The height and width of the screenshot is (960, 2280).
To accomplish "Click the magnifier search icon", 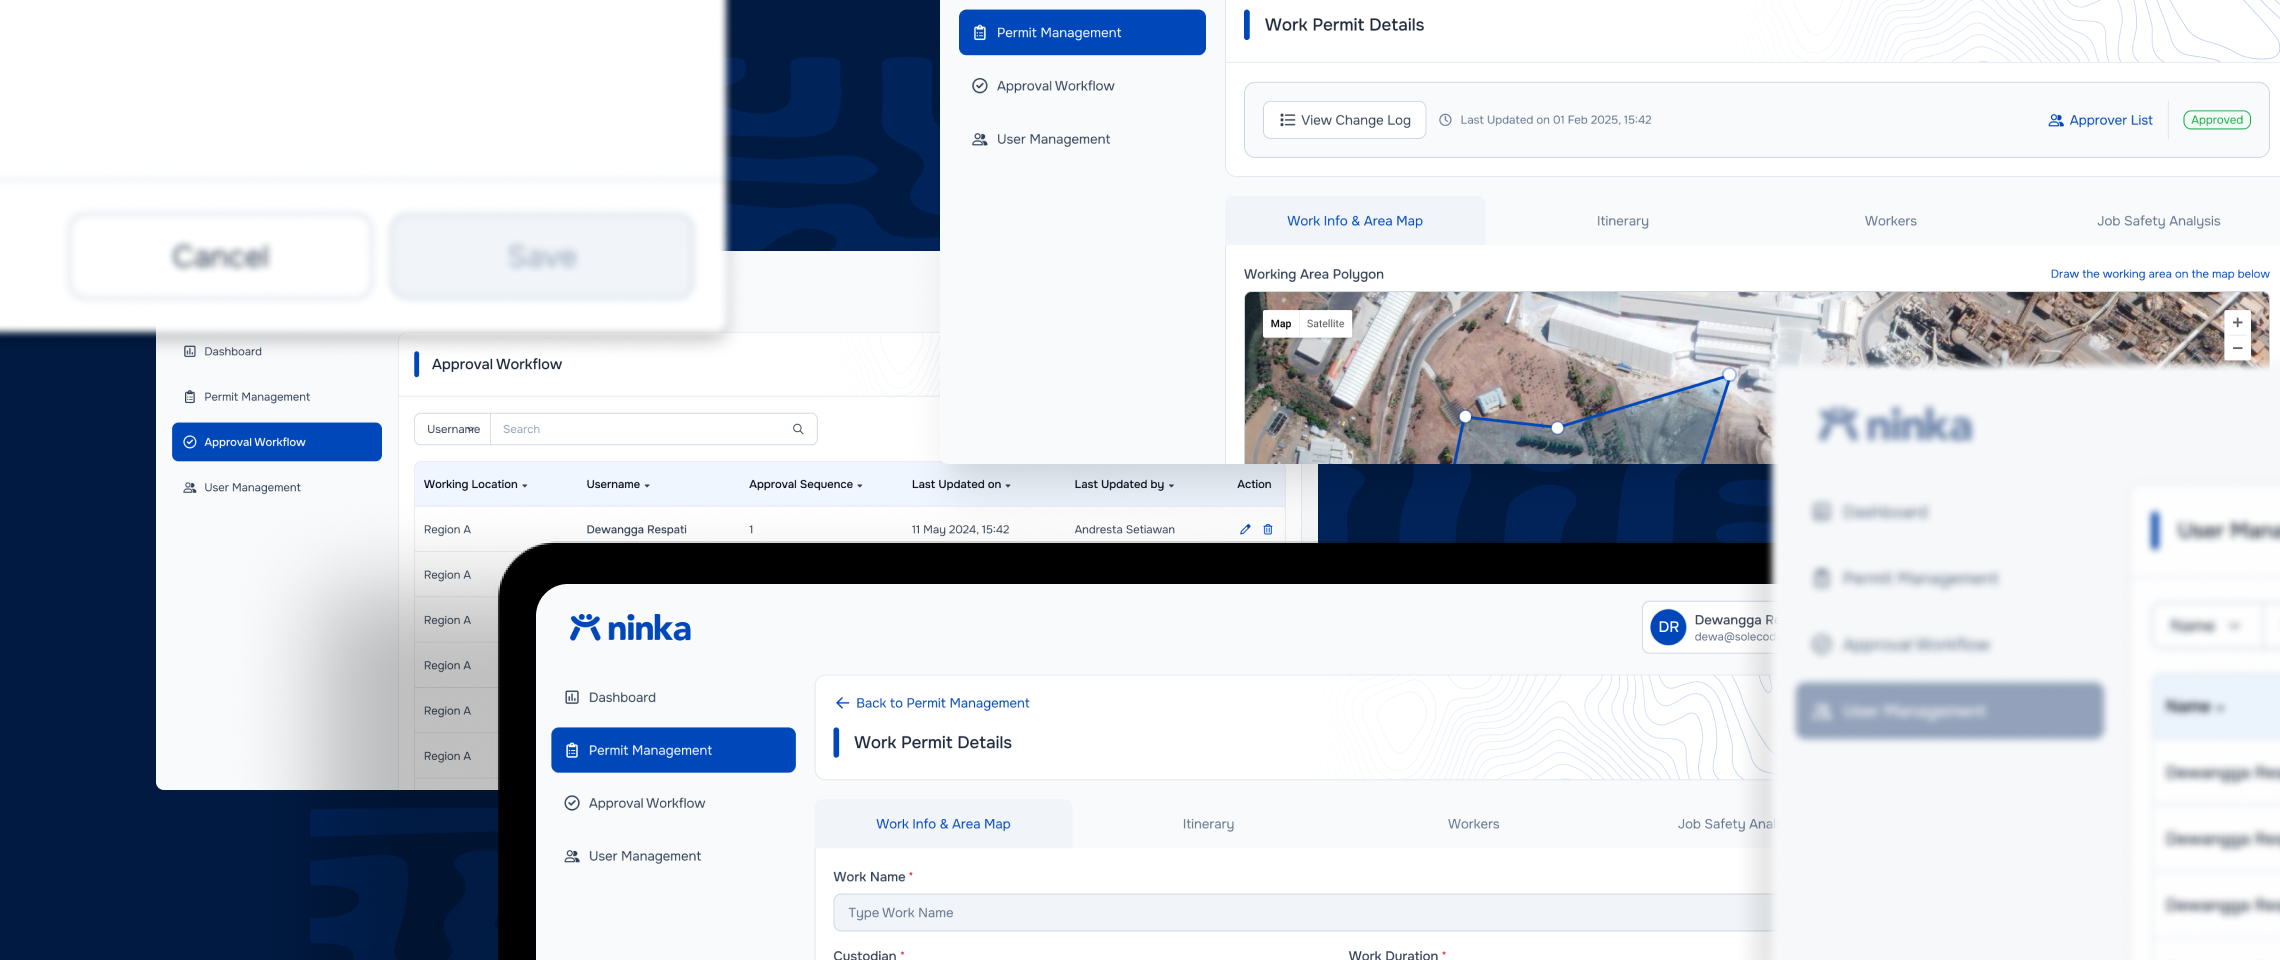I will click(798, 429).
